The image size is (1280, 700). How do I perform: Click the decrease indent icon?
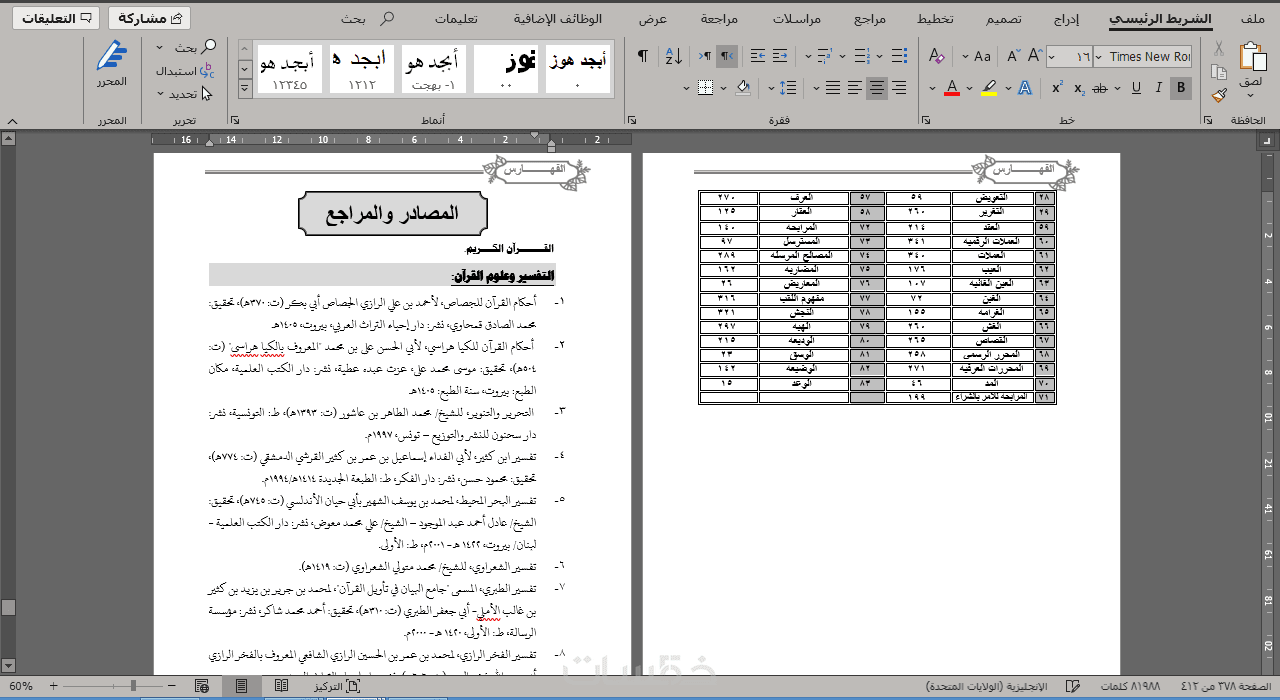point(780,56)
